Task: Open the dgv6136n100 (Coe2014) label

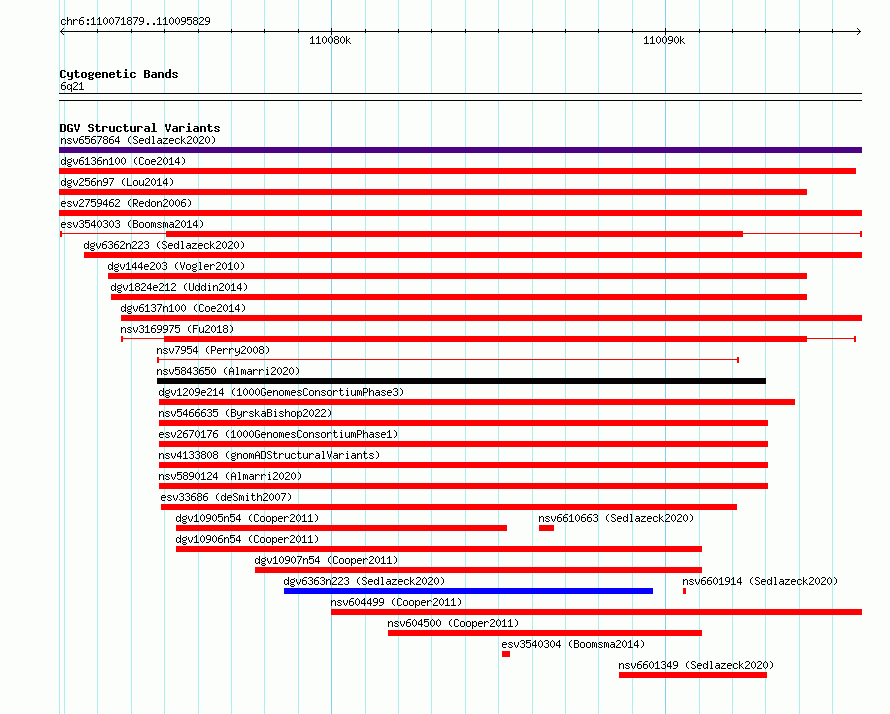Action: tap(123, 161)
